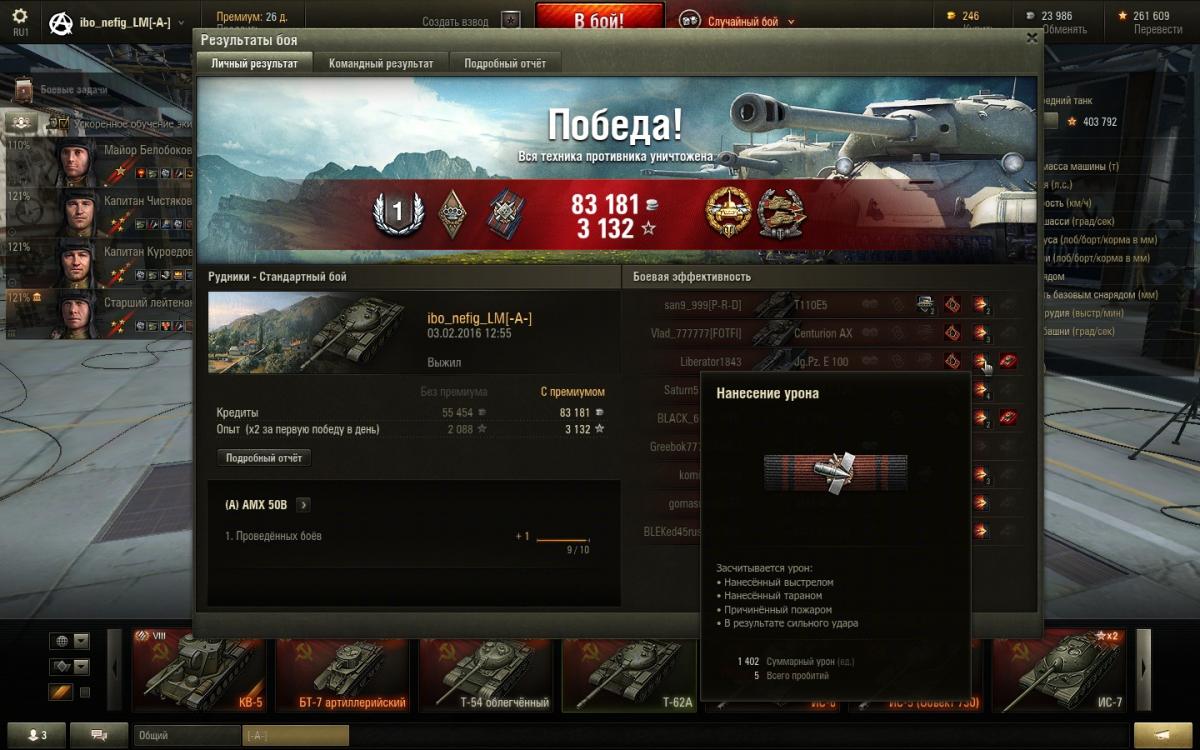Click the Mastery badge icon on the victory banner
Viewport: 1200px width, 750px height.
(x=395, y=212)
